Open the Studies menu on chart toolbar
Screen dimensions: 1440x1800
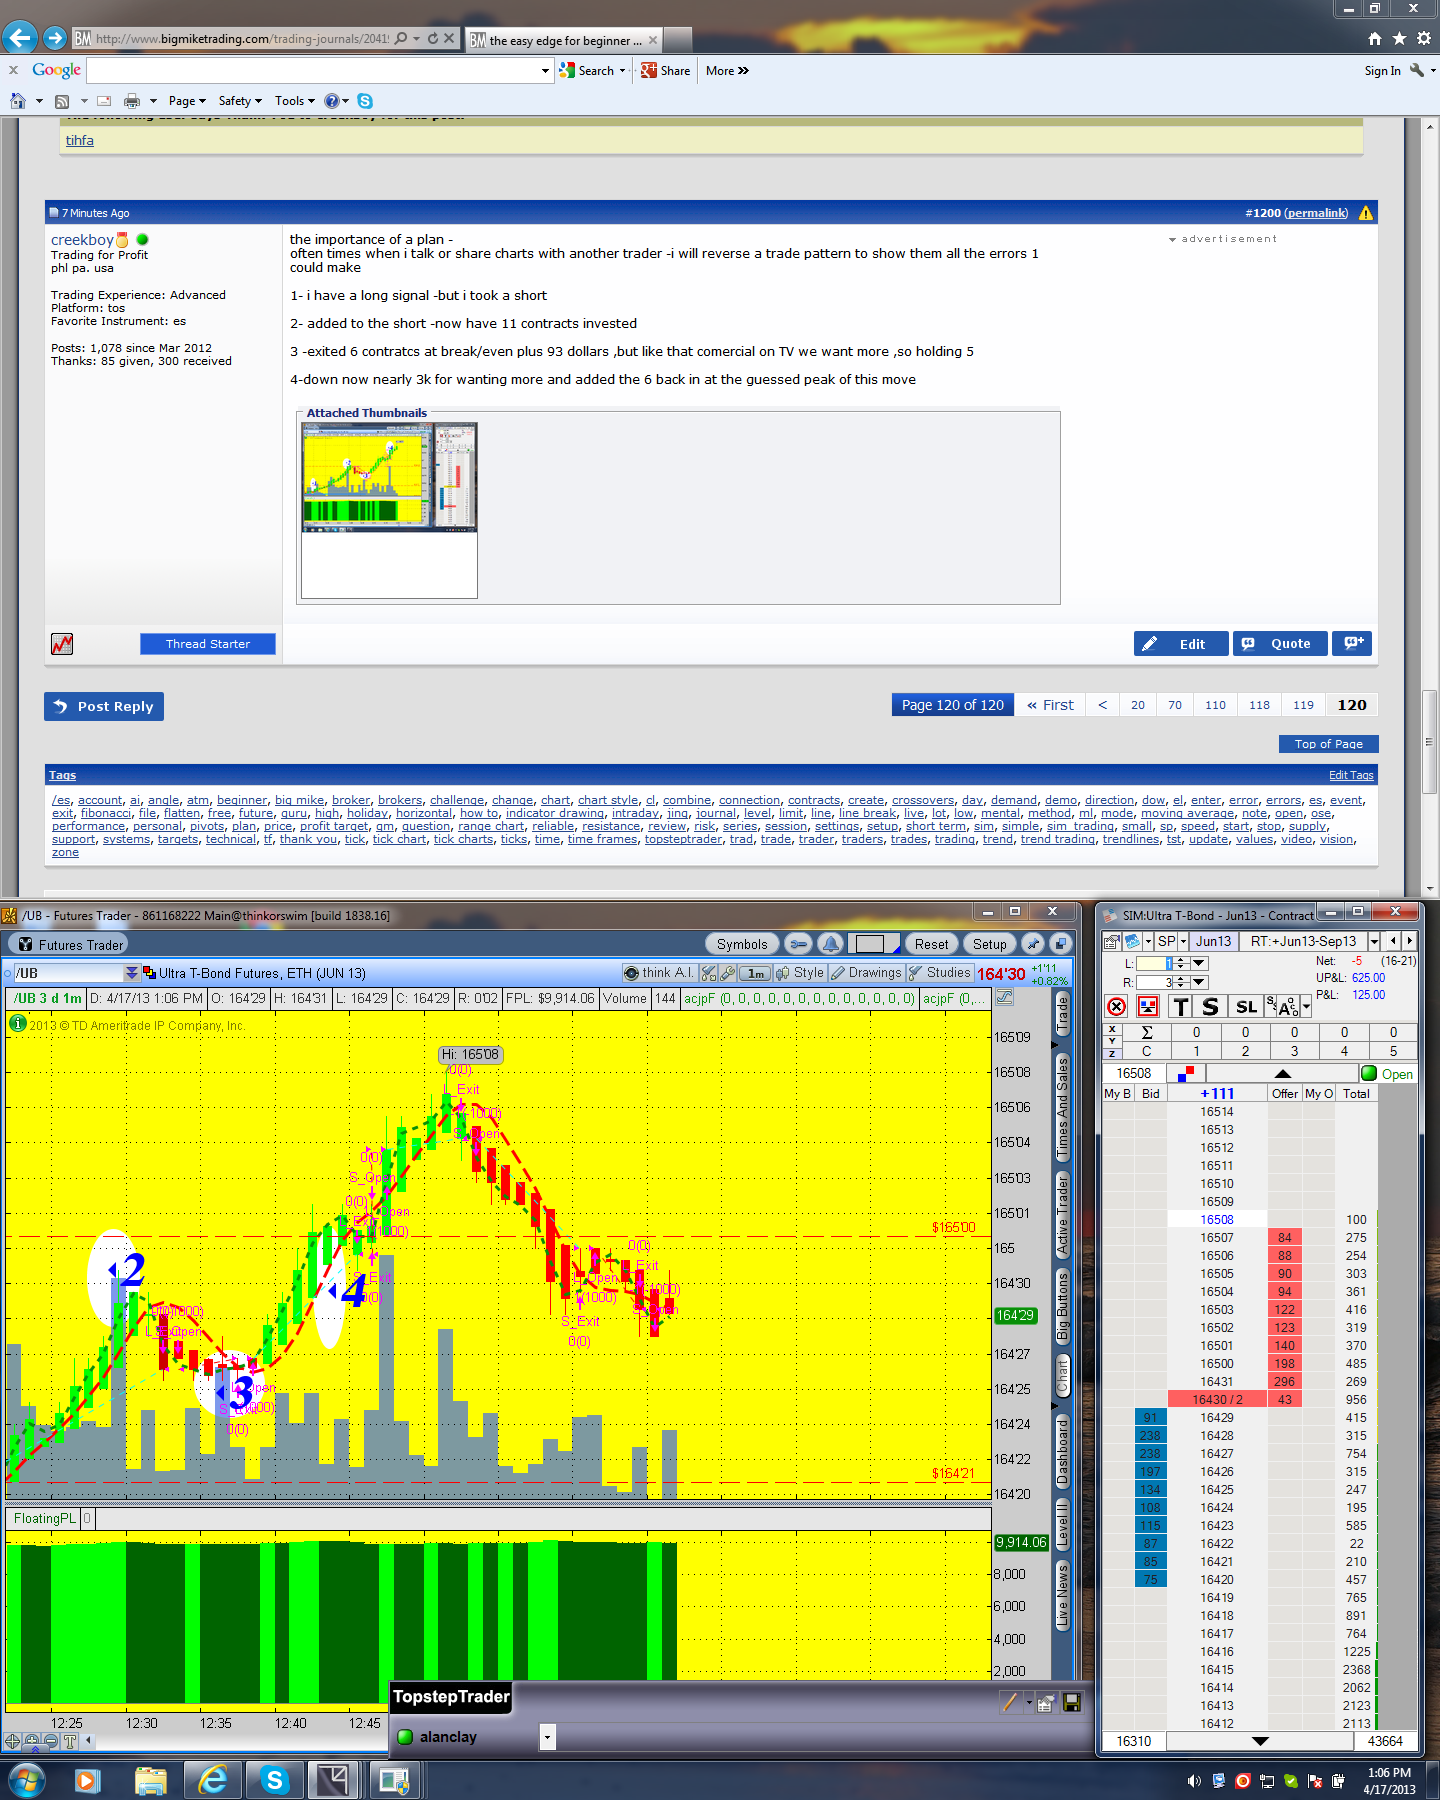[x=940, y=973]
